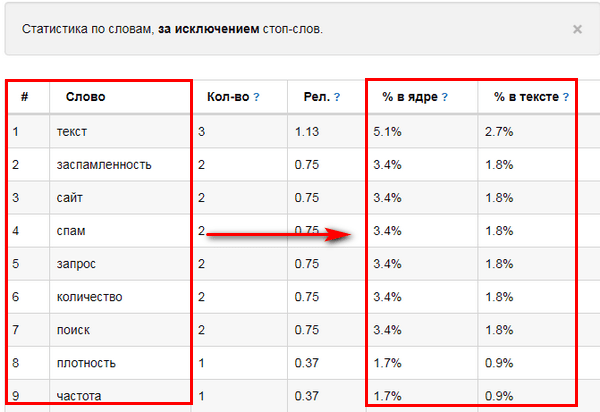Open help icon next to % в тексте
This screenshot has height=412, width=600.
coord(566,97)
